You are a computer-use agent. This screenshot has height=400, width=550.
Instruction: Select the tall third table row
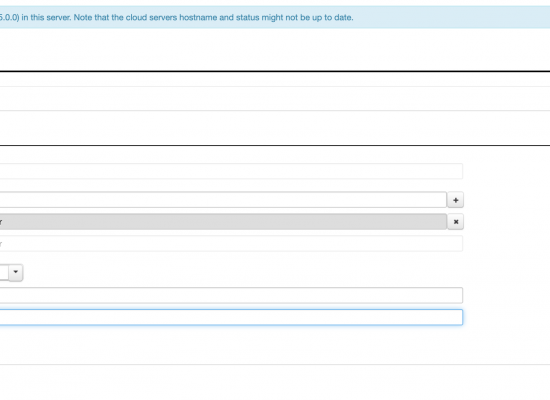(275, 128)
